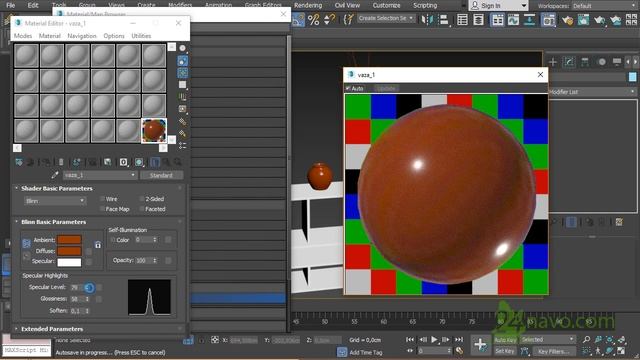The image size is (640, 360).
Task: Click the Time Configuration icon
Action: [x=459, y=351]
